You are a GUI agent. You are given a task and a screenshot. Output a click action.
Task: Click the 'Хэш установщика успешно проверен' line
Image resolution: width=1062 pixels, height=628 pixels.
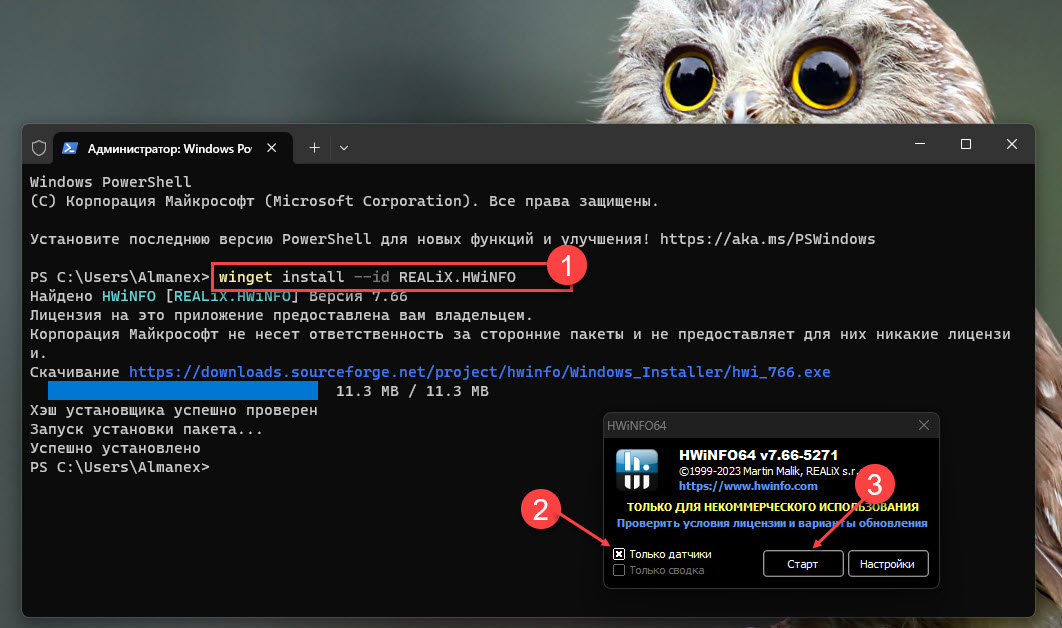click(173, 410)
